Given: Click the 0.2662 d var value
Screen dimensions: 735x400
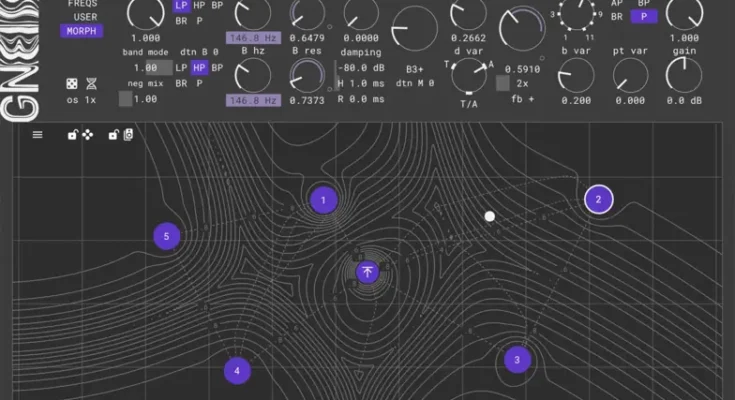Looking at the screenshot, I should (468, 38).
